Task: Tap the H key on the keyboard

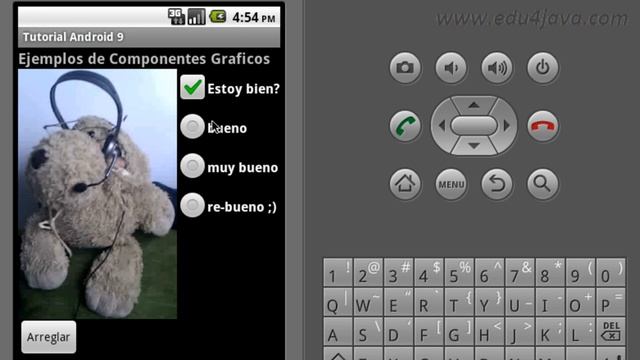Action: click(x=490, y=332)
